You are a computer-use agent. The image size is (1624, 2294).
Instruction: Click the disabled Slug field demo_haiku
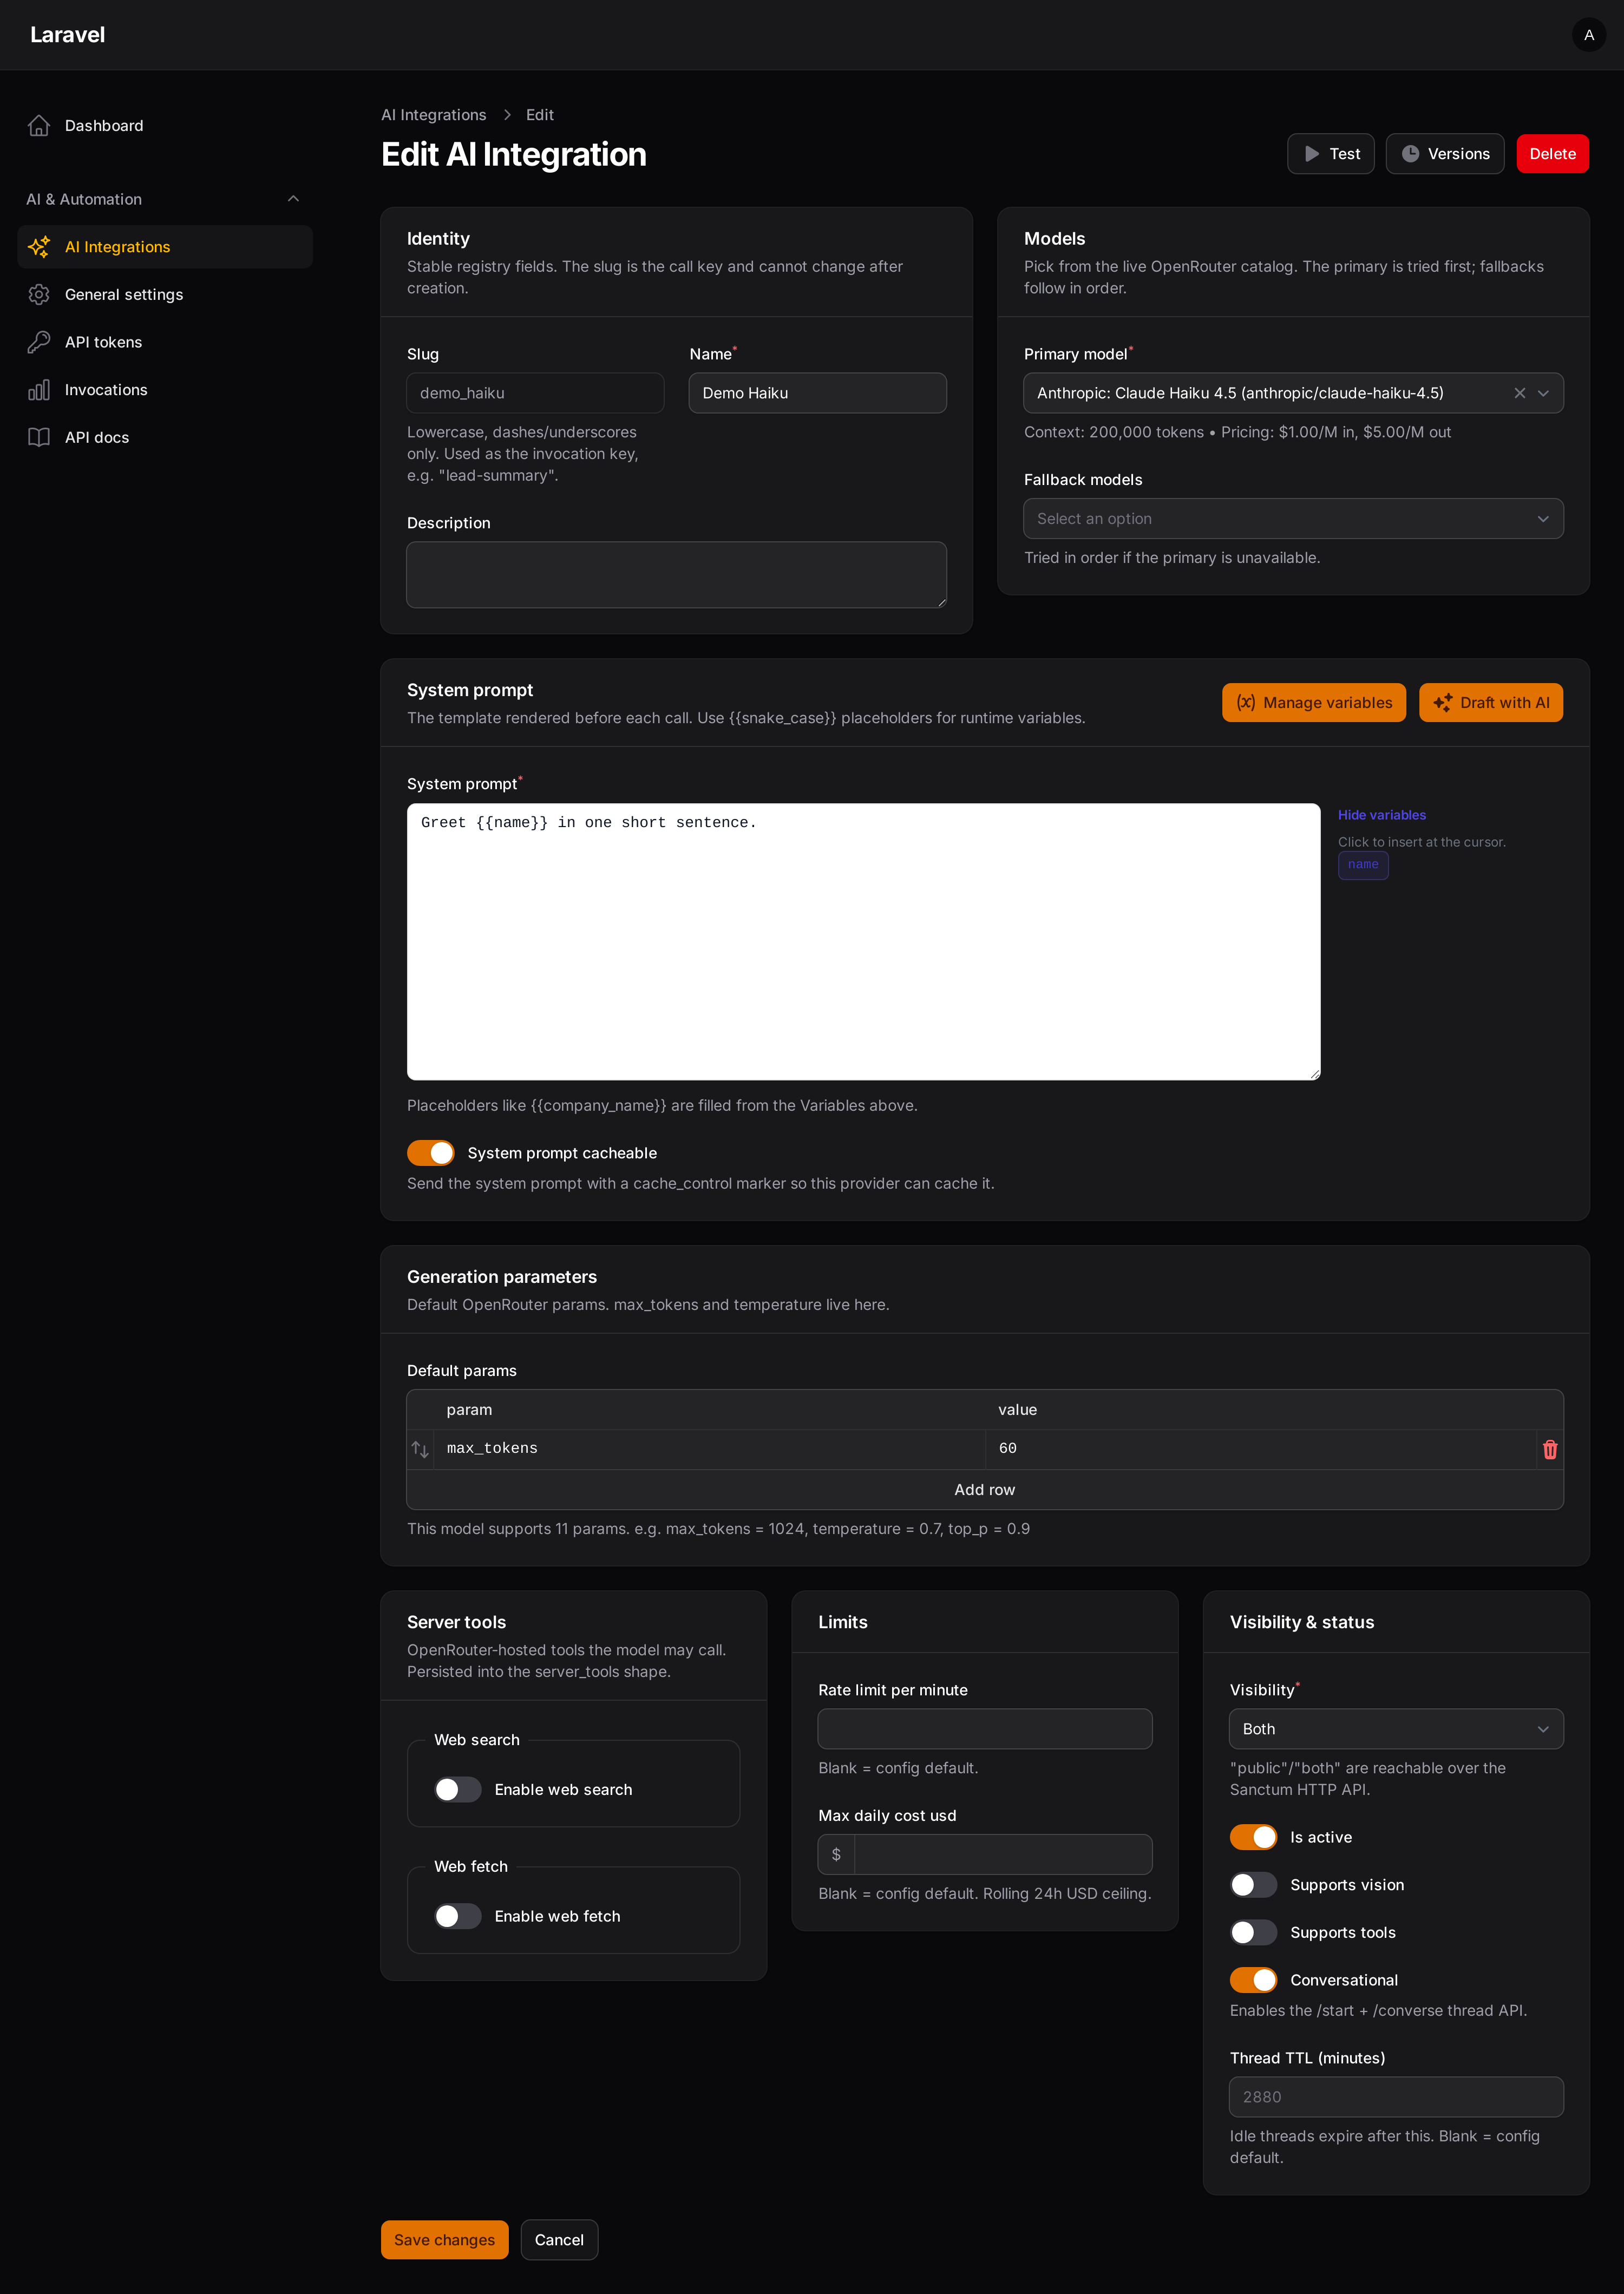point(535,393)
